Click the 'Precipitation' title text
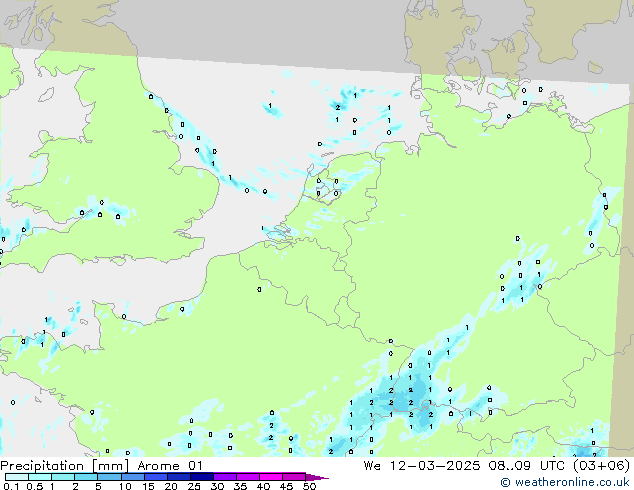 [42, 466]
